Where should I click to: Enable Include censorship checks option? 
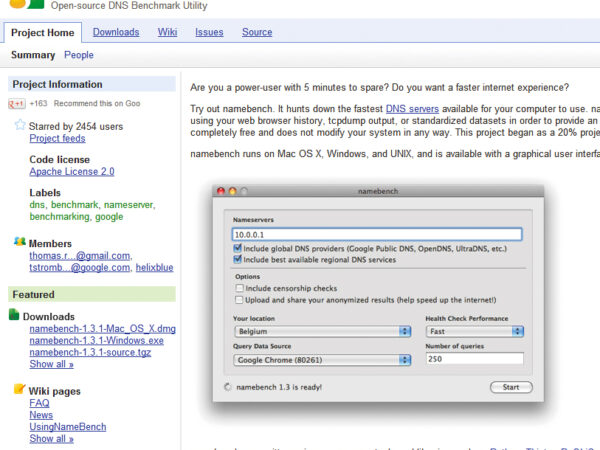[238, 287]
